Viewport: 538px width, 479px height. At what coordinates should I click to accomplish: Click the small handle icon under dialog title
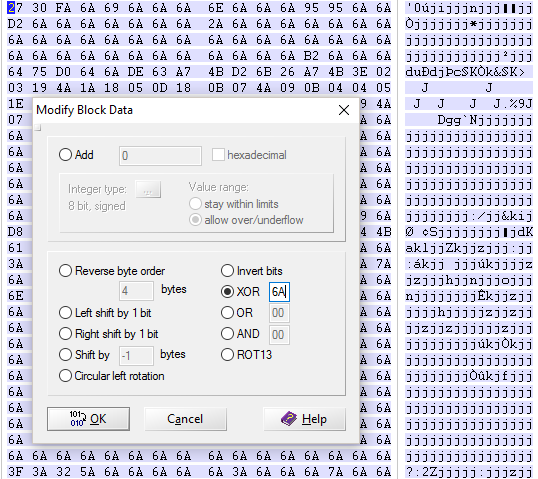coord(38,128)
